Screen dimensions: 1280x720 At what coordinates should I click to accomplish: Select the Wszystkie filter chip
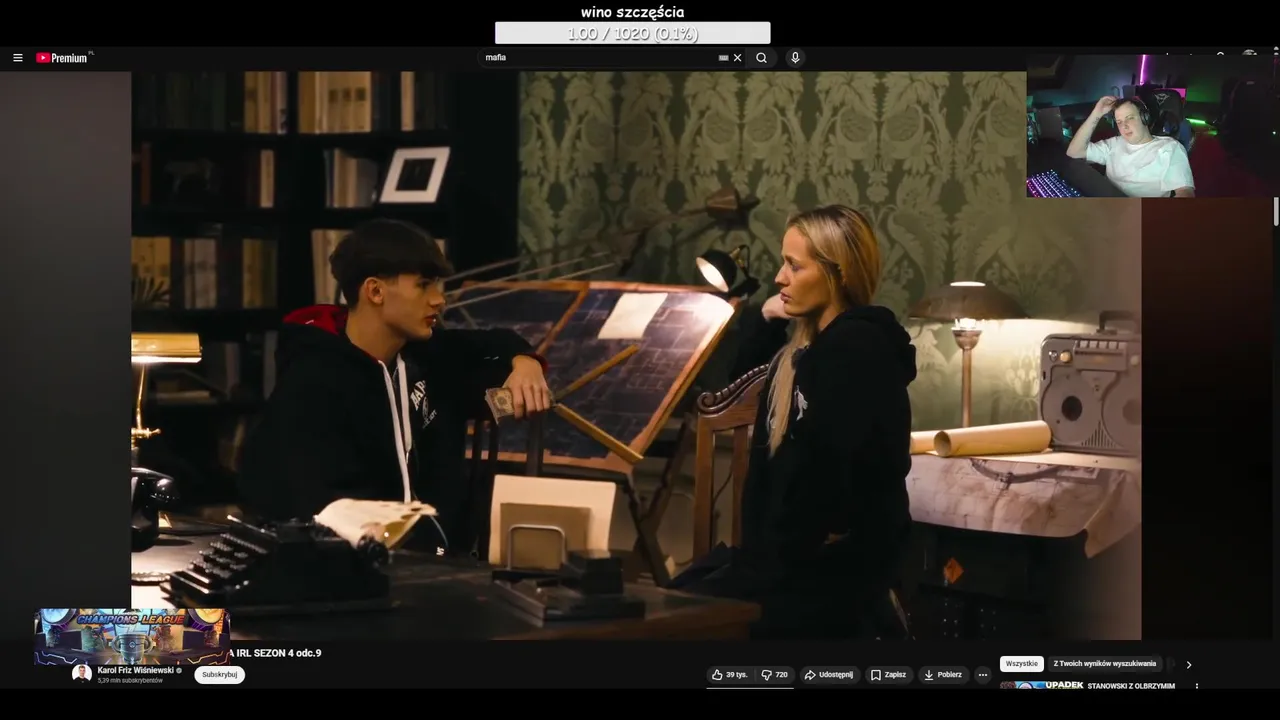(1022, 664)
